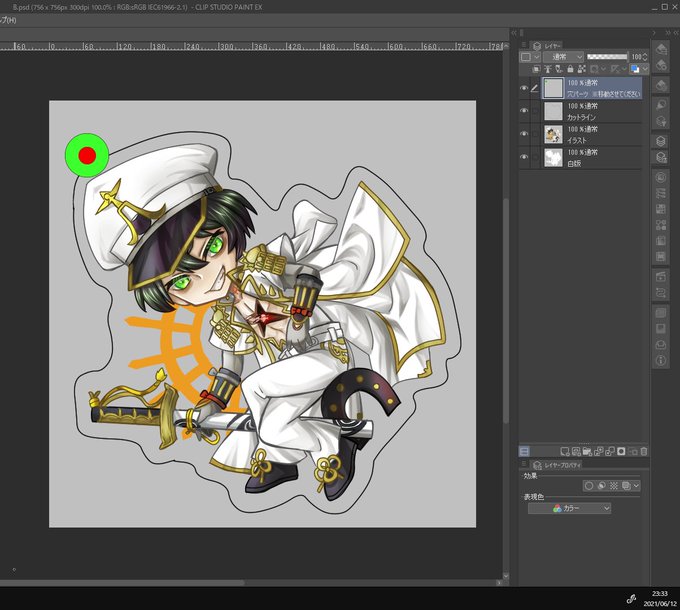Screen dimensions: 680x610
Task: Switch to the レイヤー panel tab
Action: coord(548,46)
